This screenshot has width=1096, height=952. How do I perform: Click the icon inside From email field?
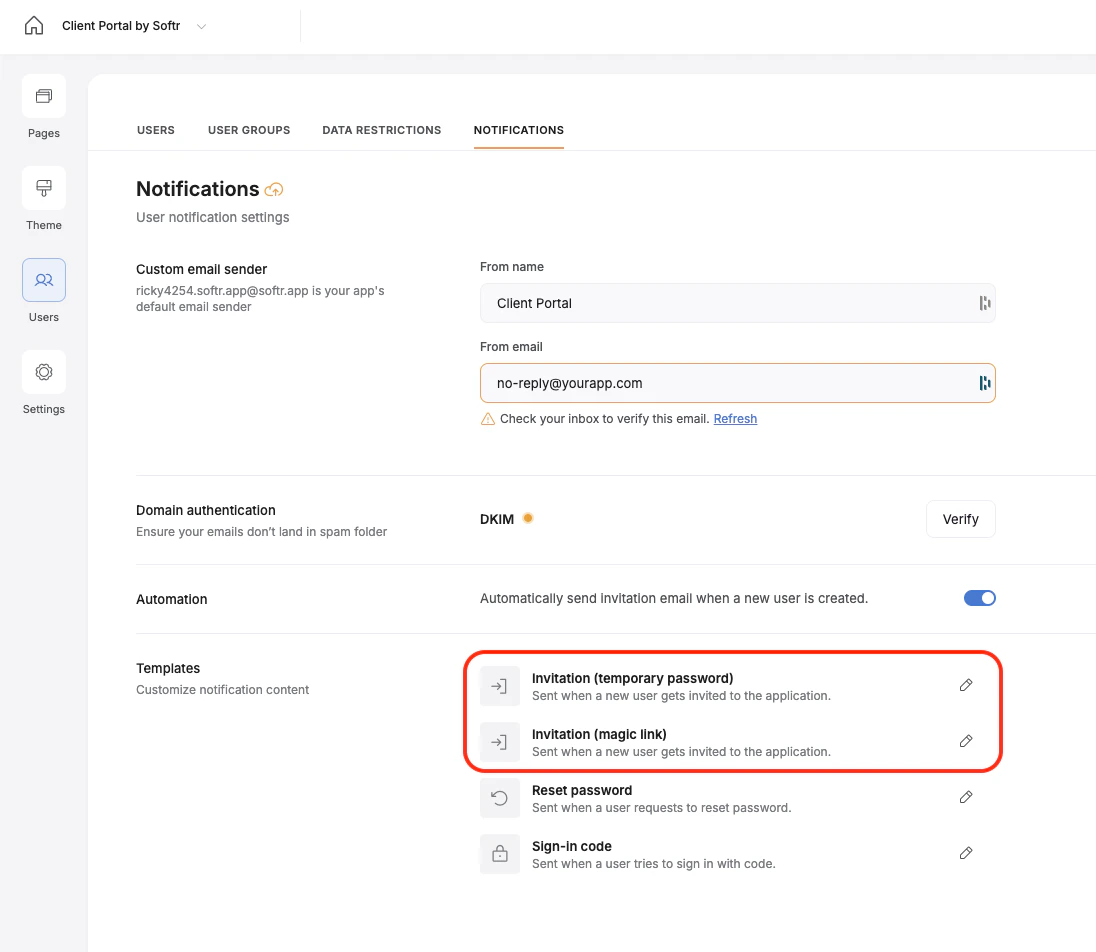(x=984, y=383)
